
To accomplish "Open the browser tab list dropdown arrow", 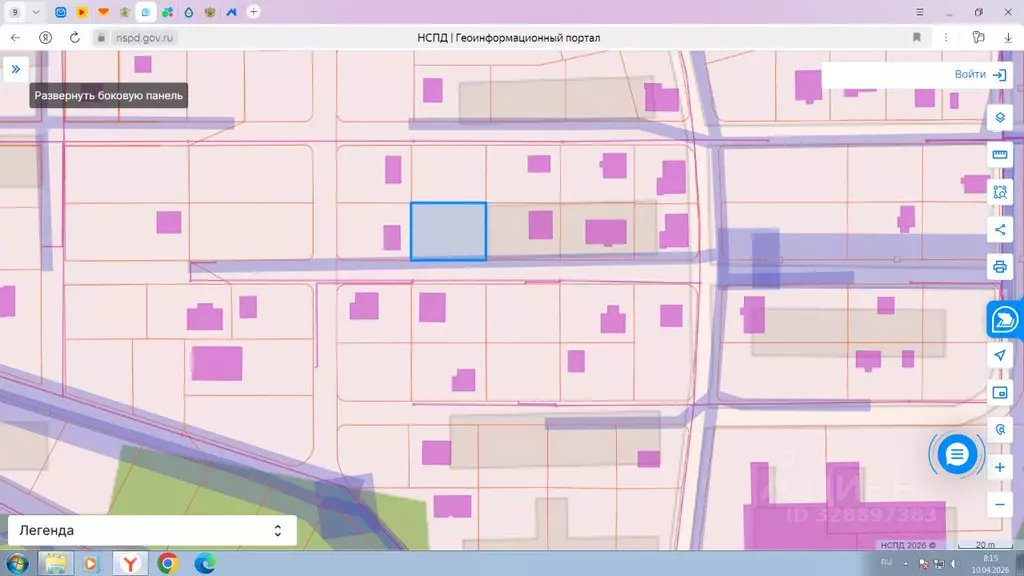I will (36, 12).
